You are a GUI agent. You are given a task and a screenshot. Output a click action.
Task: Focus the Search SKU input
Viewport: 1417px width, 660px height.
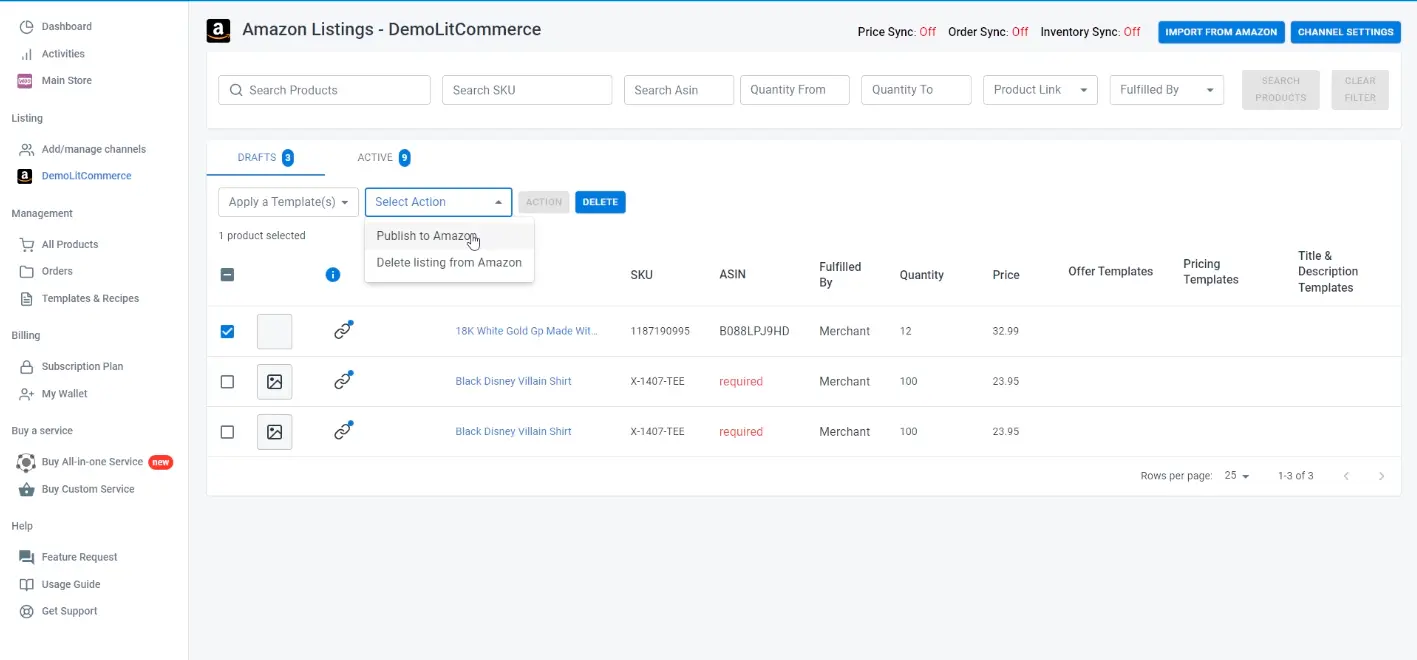(x=527, y=90)
